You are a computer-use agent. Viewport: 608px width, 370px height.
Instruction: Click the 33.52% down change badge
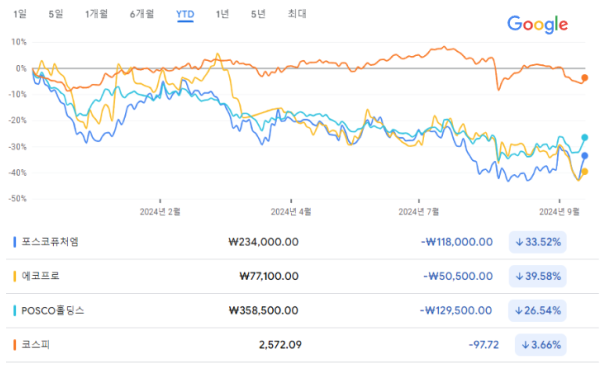coord(538,242)
